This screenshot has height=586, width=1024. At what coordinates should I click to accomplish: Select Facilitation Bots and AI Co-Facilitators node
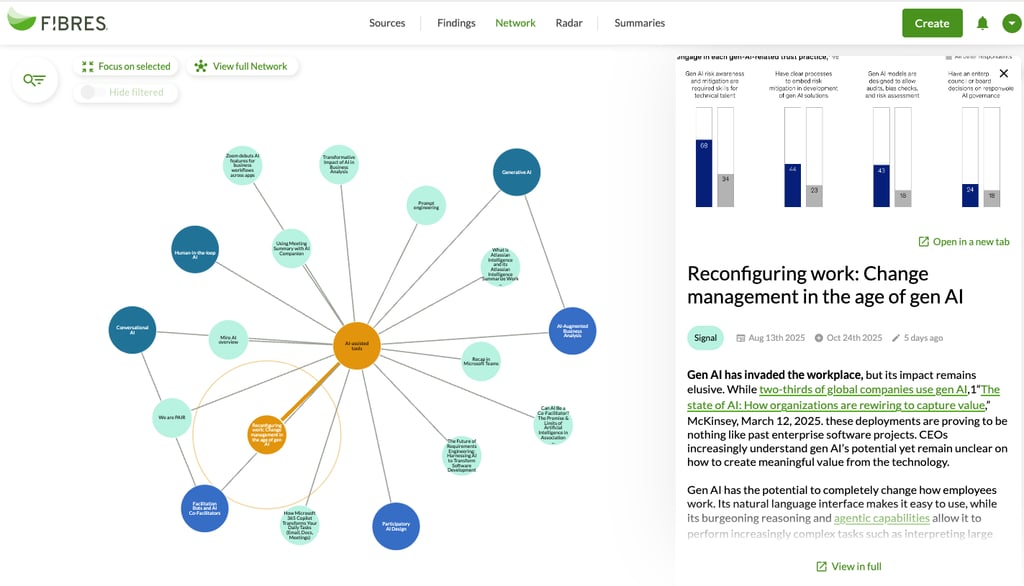pyautogui.click(x=204, y=508)
